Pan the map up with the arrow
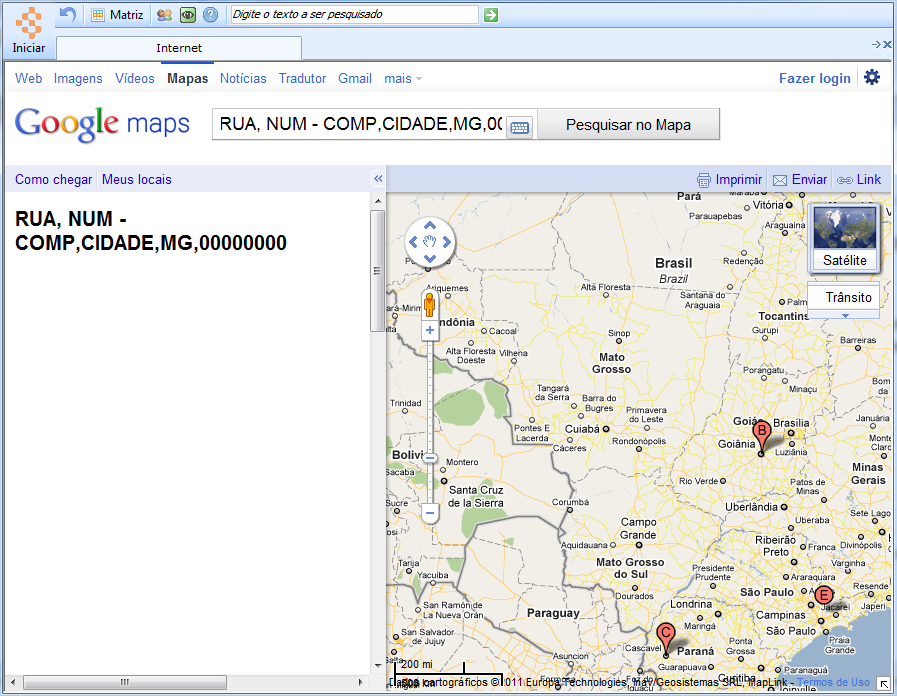The width and height of the screenshot is (897, 696). 430,225
